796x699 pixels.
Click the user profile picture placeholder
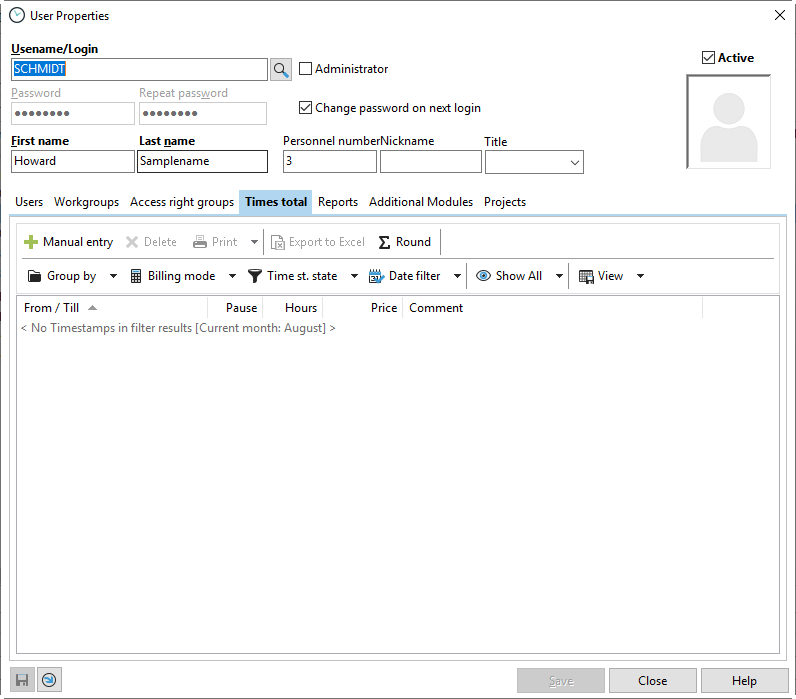pyautogui.click(x=728, y=122)
